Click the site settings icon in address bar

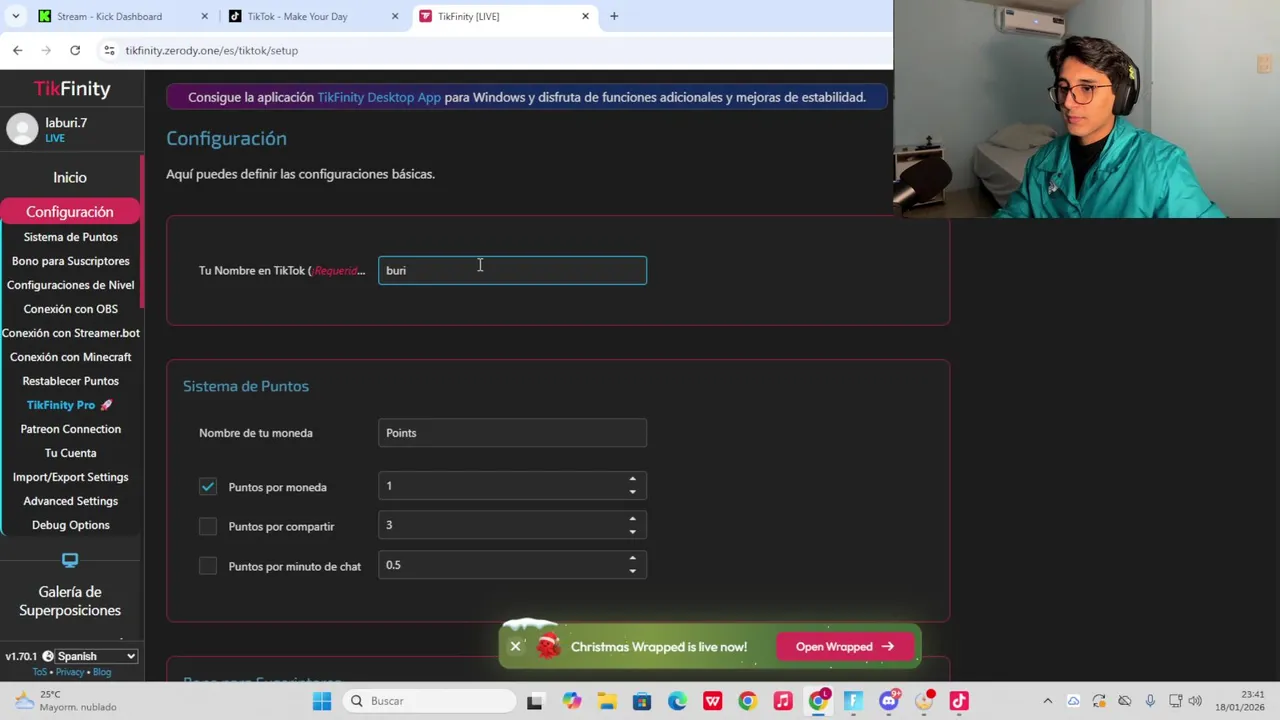[x=109, y=50]
